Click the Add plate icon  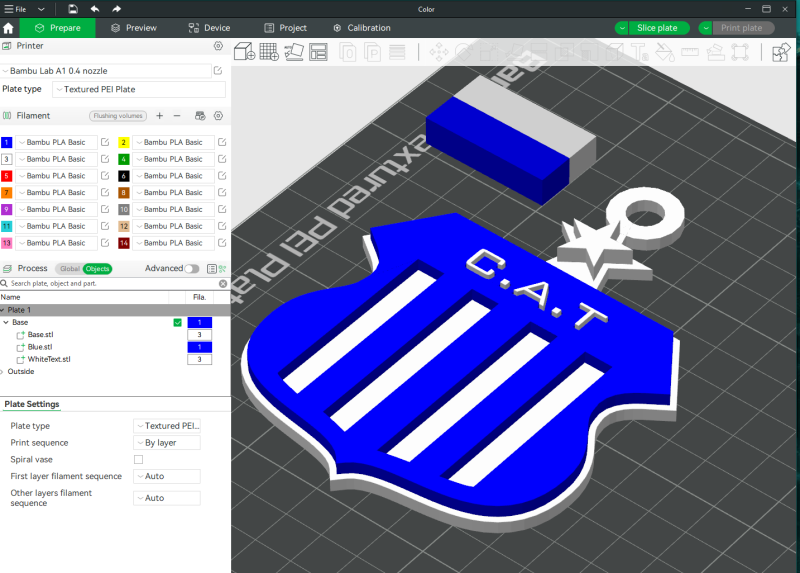point(269,51)
